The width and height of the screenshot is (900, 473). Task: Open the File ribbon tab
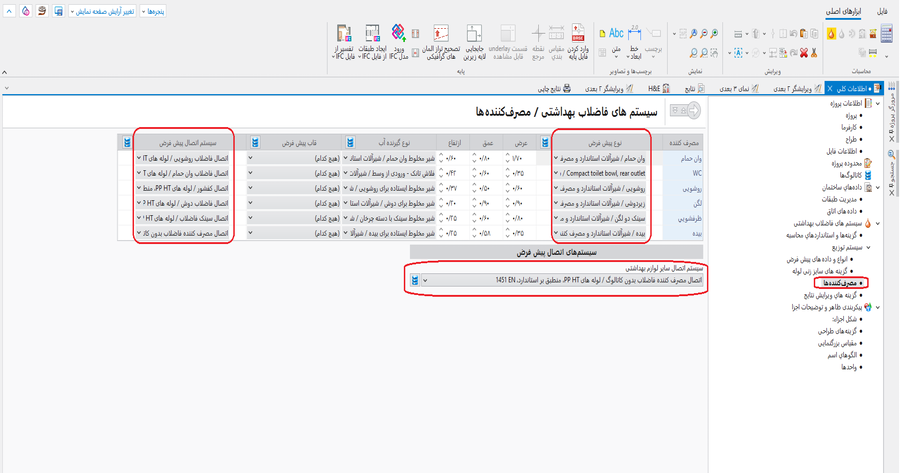click(x=883, y=10)
